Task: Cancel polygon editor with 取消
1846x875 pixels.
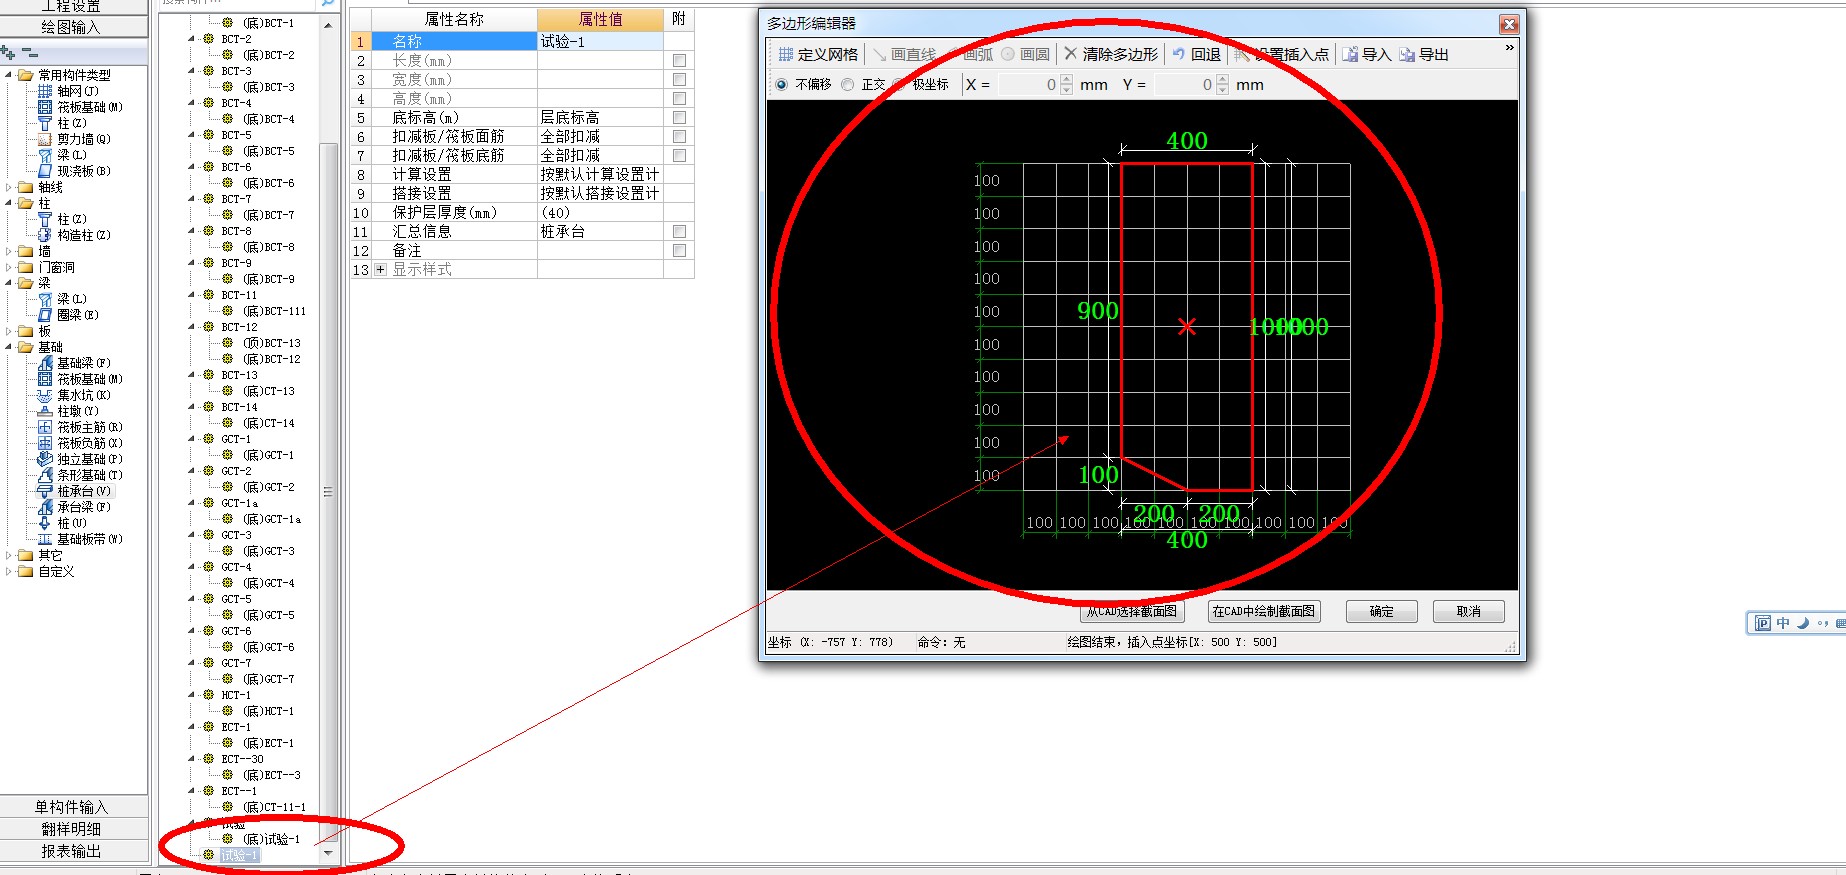Action: 1469,611
